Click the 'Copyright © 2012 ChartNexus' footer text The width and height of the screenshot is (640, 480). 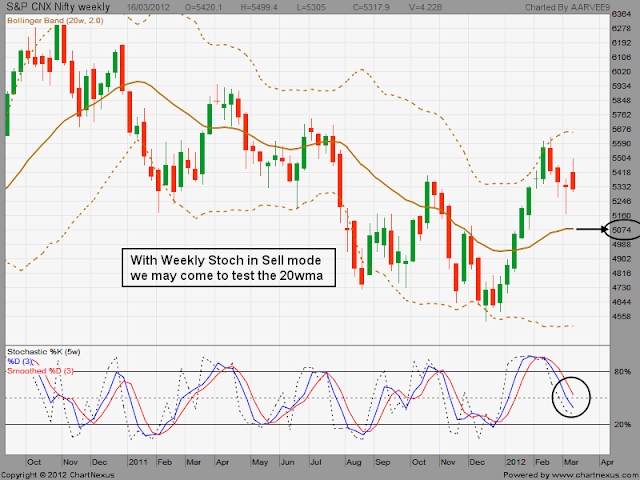point(58,475)
